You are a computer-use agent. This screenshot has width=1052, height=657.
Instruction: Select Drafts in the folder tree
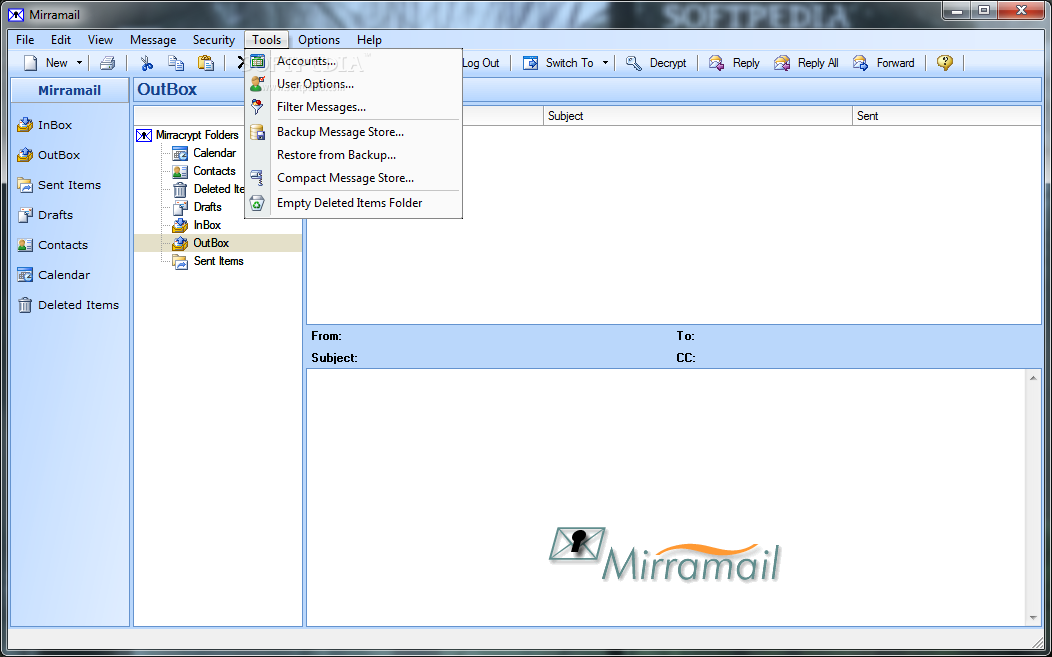(207, 207)
